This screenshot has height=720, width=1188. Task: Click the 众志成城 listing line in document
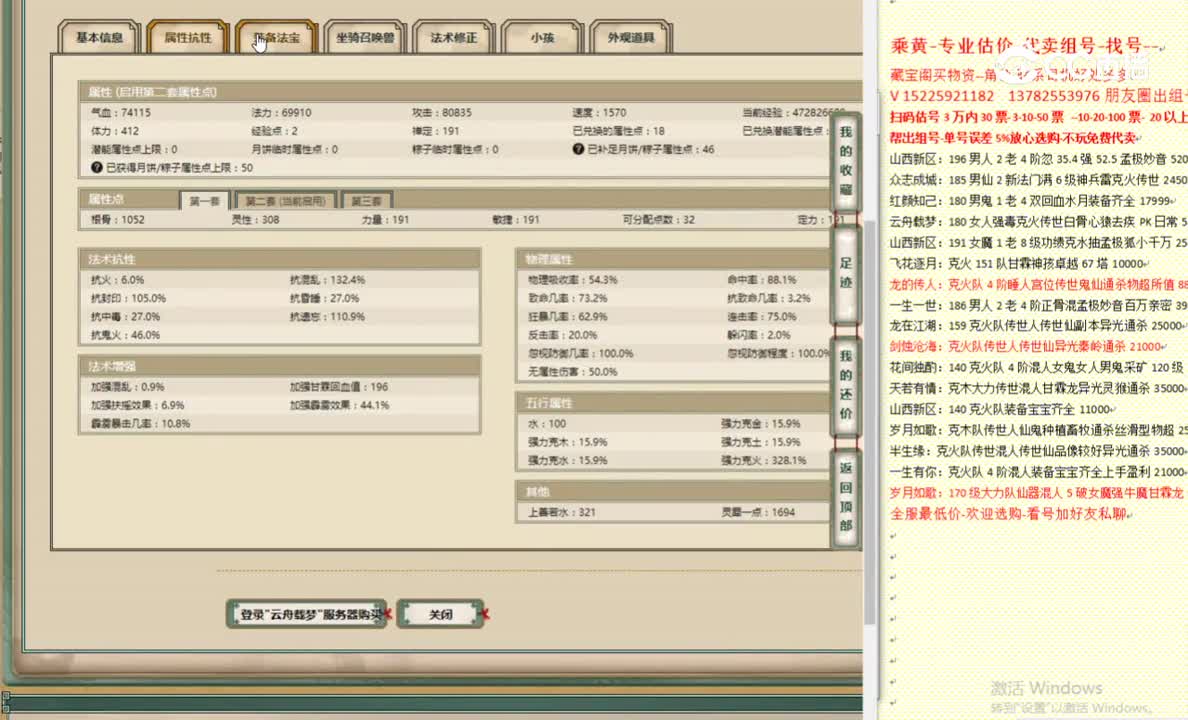tap(1038, 180)
